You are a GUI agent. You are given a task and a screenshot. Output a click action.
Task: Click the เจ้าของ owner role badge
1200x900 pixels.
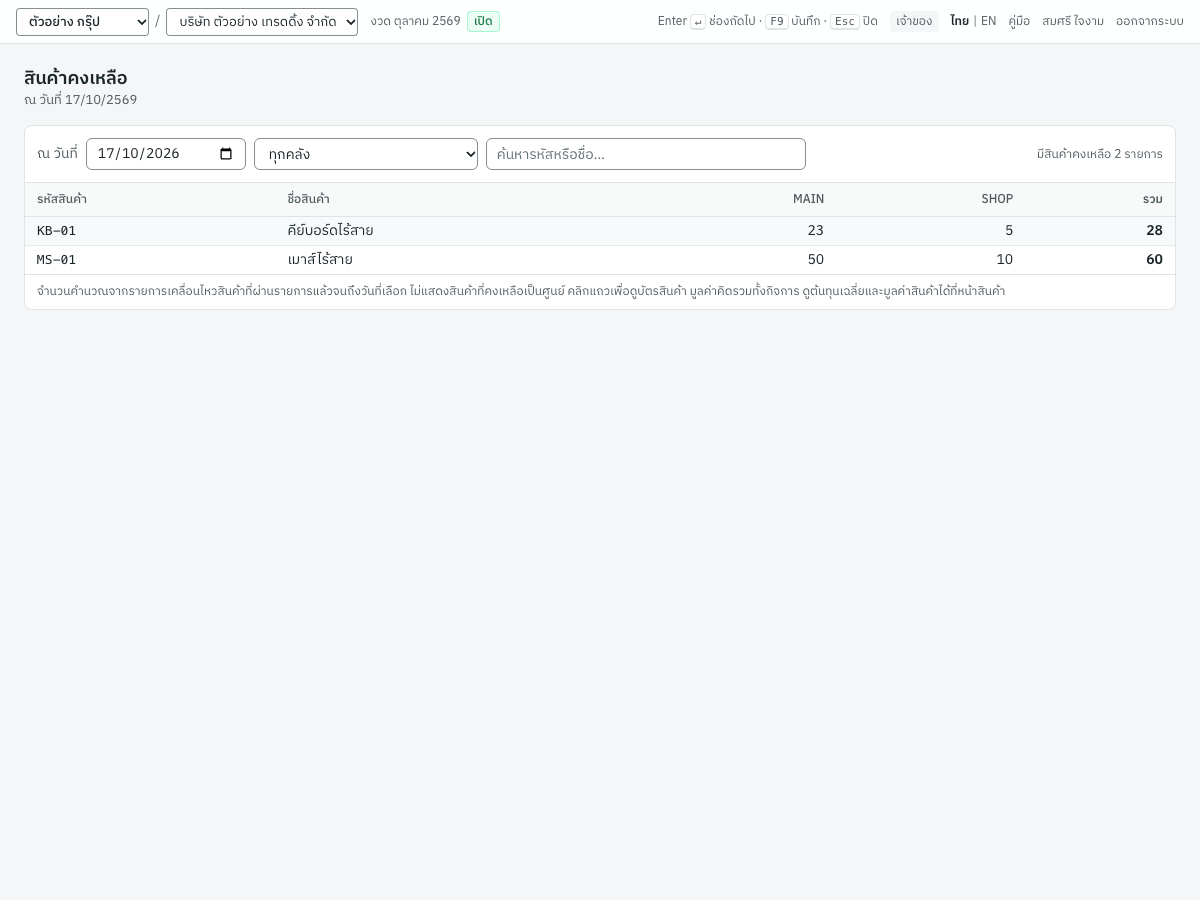tap(914, 21)
